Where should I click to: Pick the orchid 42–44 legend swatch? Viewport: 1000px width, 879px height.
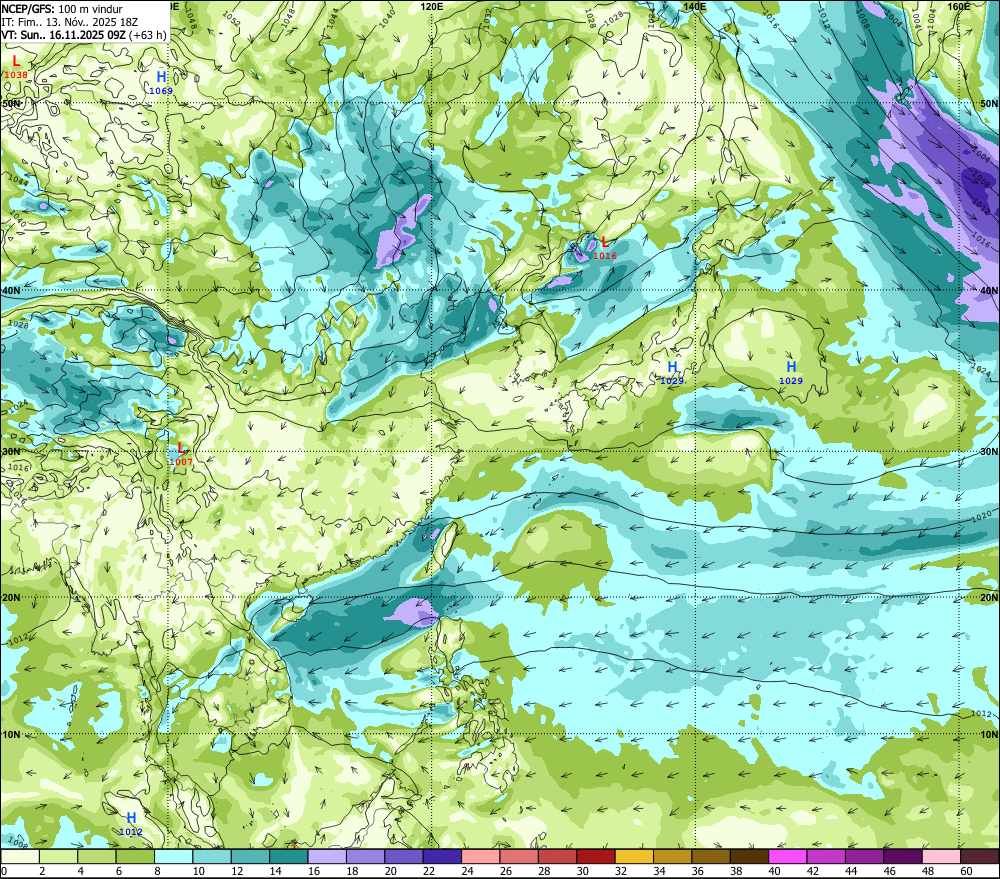click(x=826, y=857)
